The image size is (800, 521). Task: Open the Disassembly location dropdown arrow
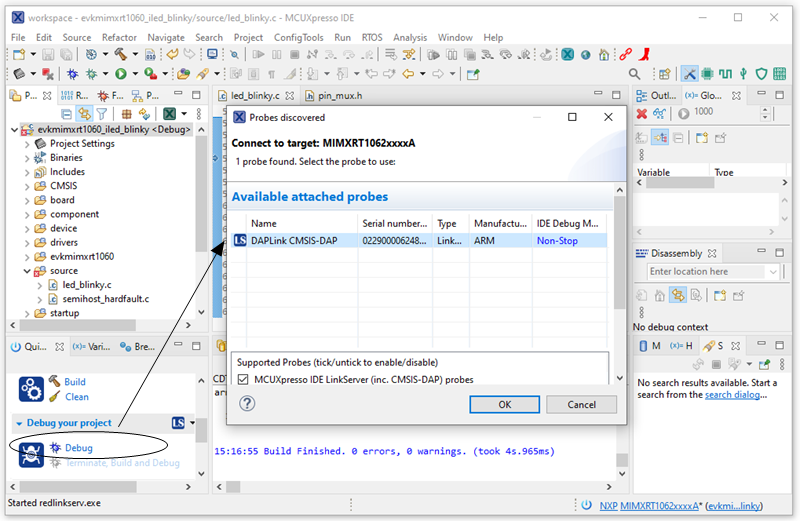773,272
